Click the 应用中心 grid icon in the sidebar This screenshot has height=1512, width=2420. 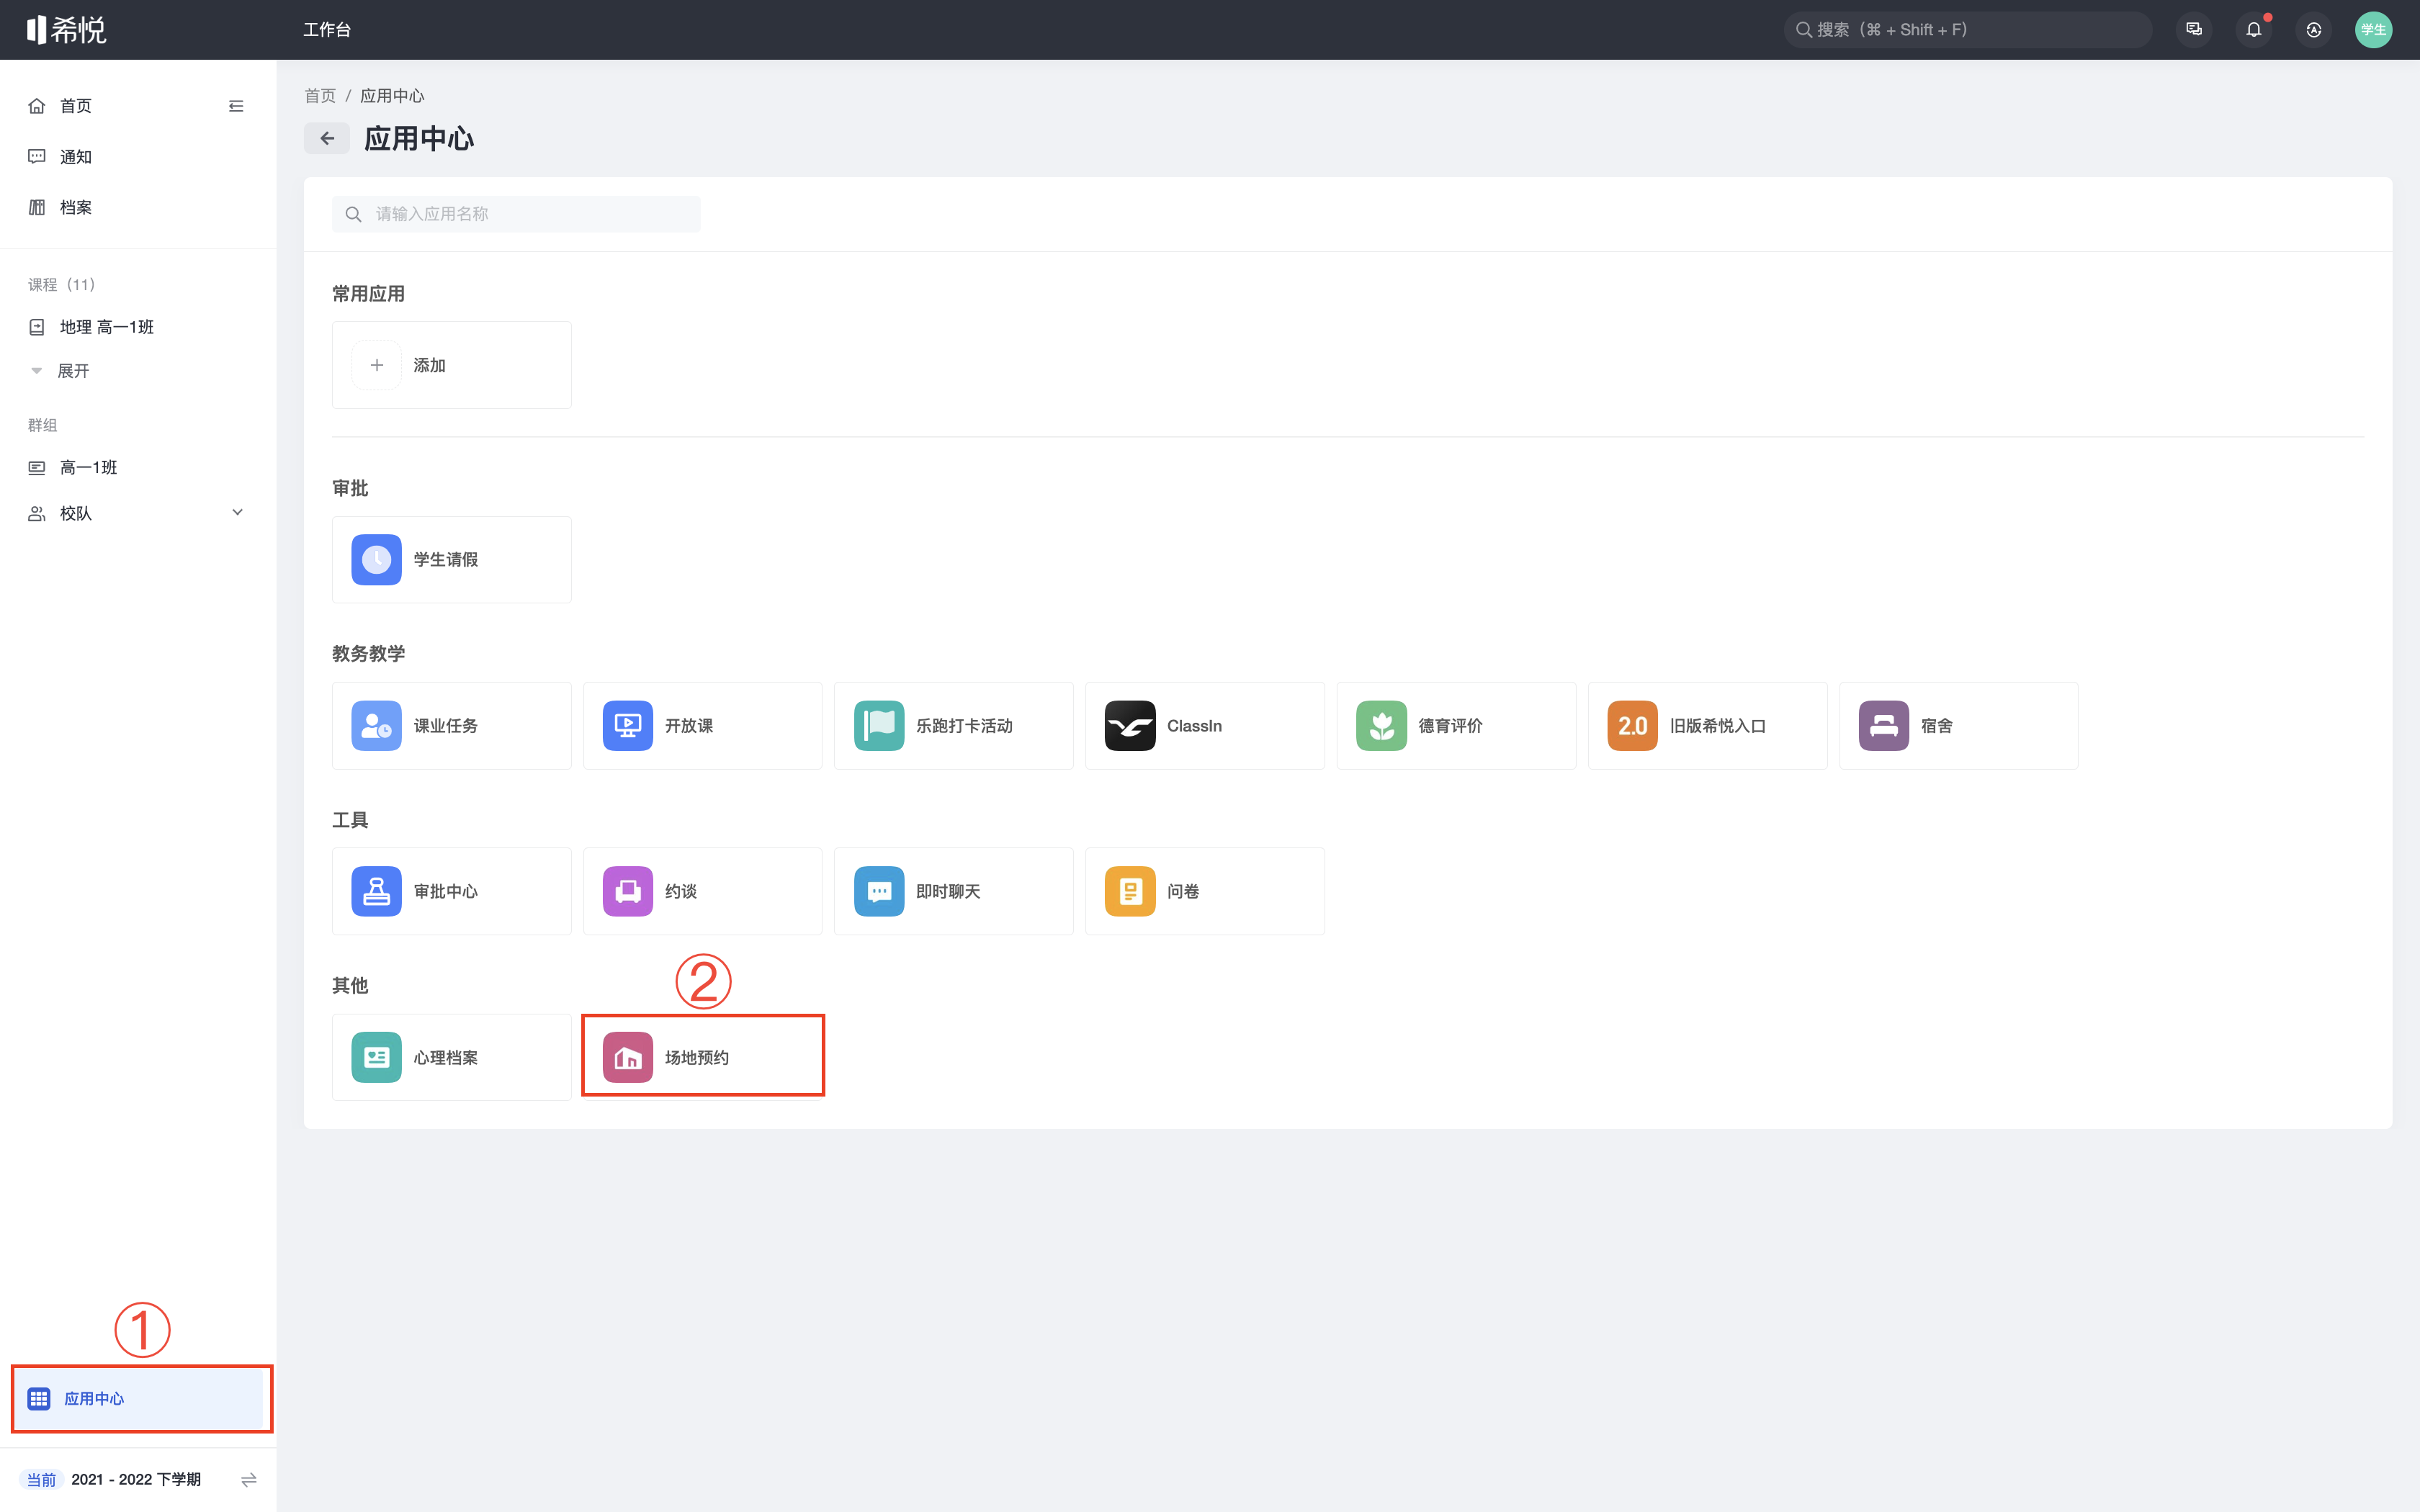click(39, 1398)
